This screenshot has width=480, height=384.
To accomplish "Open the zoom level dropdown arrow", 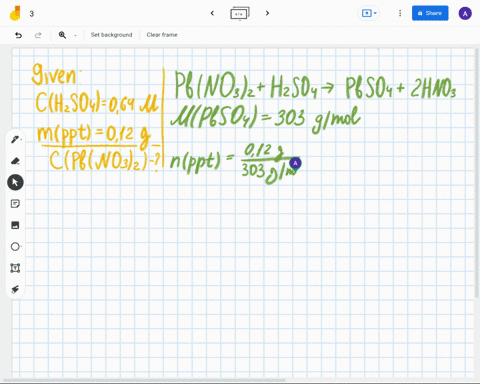I will (75, 35).
